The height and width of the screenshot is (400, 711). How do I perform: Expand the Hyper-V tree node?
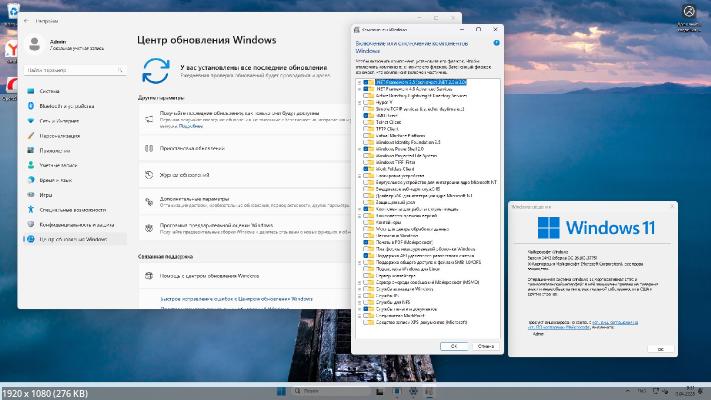(359, 102)
